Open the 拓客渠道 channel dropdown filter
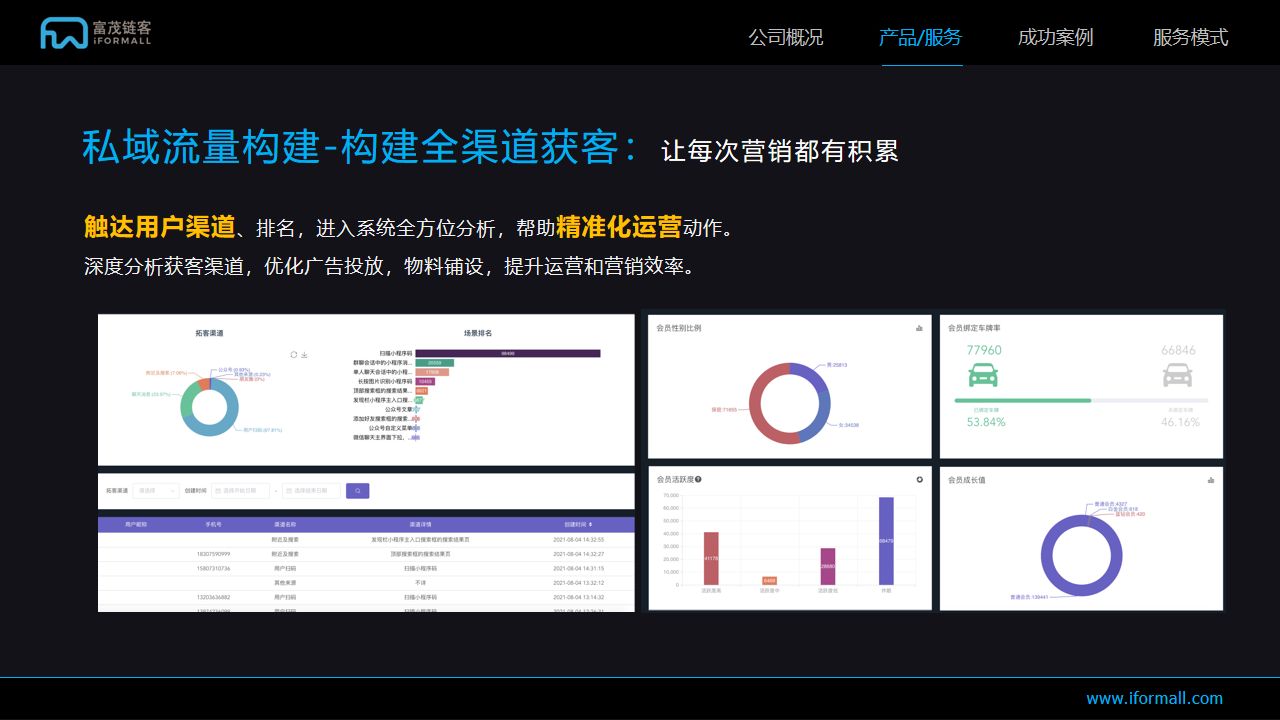This screenshot has height=720, width=1280. 156,490
